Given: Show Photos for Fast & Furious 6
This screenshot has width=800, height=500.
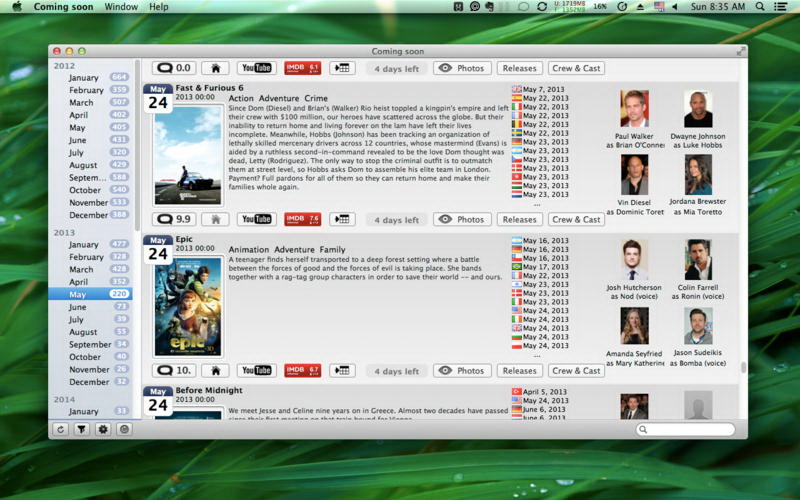Looking at the screenshot, I should [x=461, y=219].
